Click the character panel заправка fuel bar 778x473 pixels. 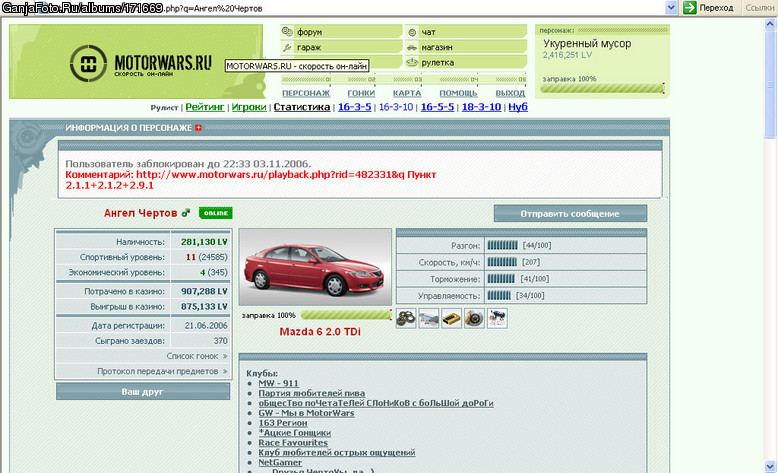602,89
